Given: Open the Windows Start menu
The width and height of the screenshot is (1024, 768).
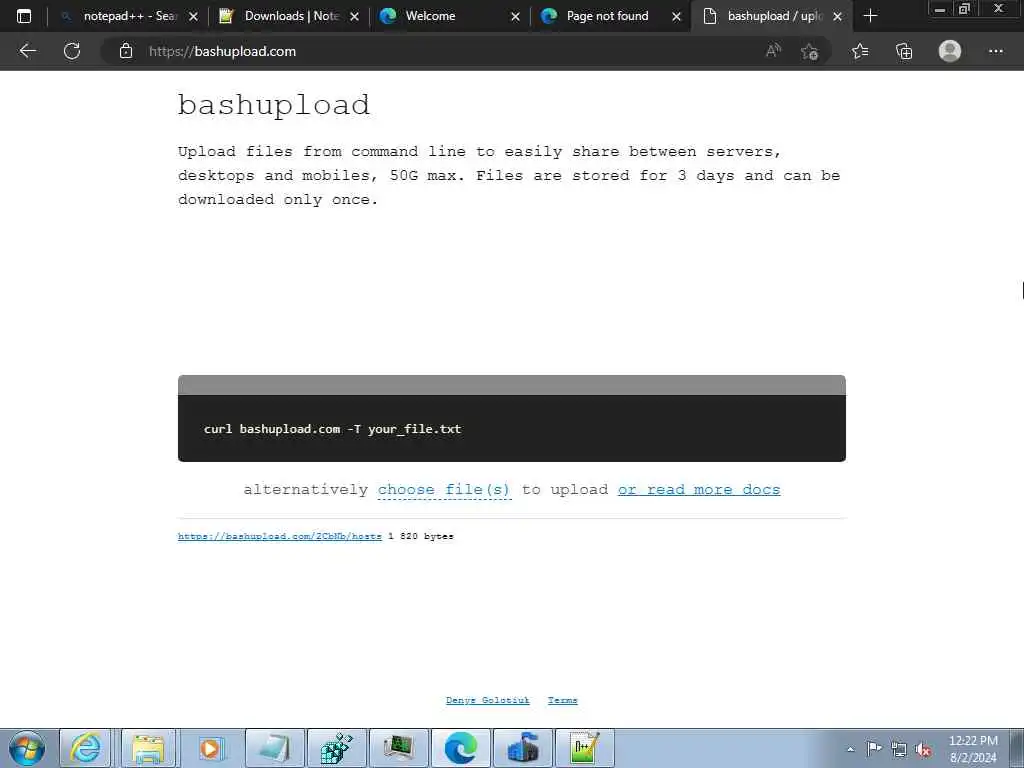Looking at the screenshot, I should (x=27, y=748).
